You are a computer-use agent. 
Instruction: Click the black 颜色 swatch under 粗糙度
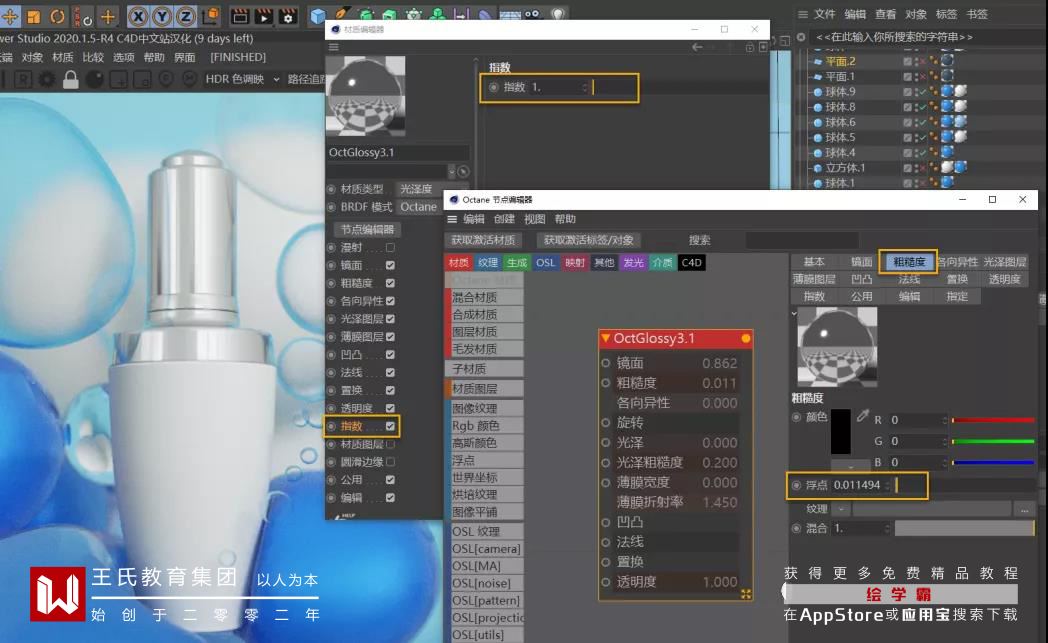pos(841,432)
